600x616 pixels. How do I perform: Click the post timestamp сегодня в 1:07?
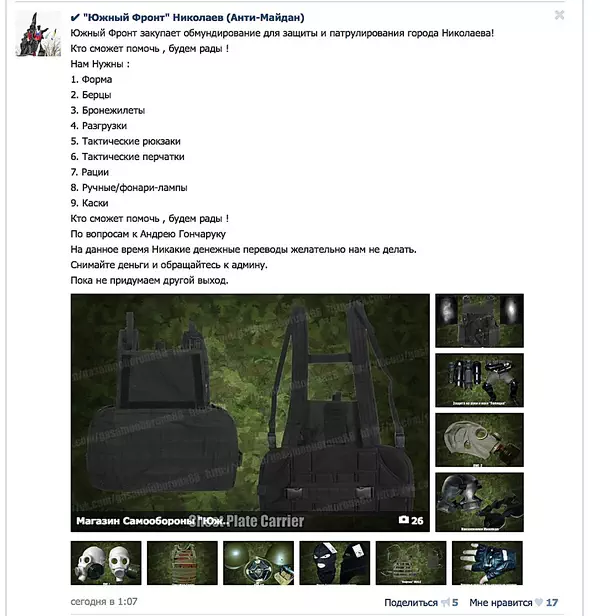104,601
